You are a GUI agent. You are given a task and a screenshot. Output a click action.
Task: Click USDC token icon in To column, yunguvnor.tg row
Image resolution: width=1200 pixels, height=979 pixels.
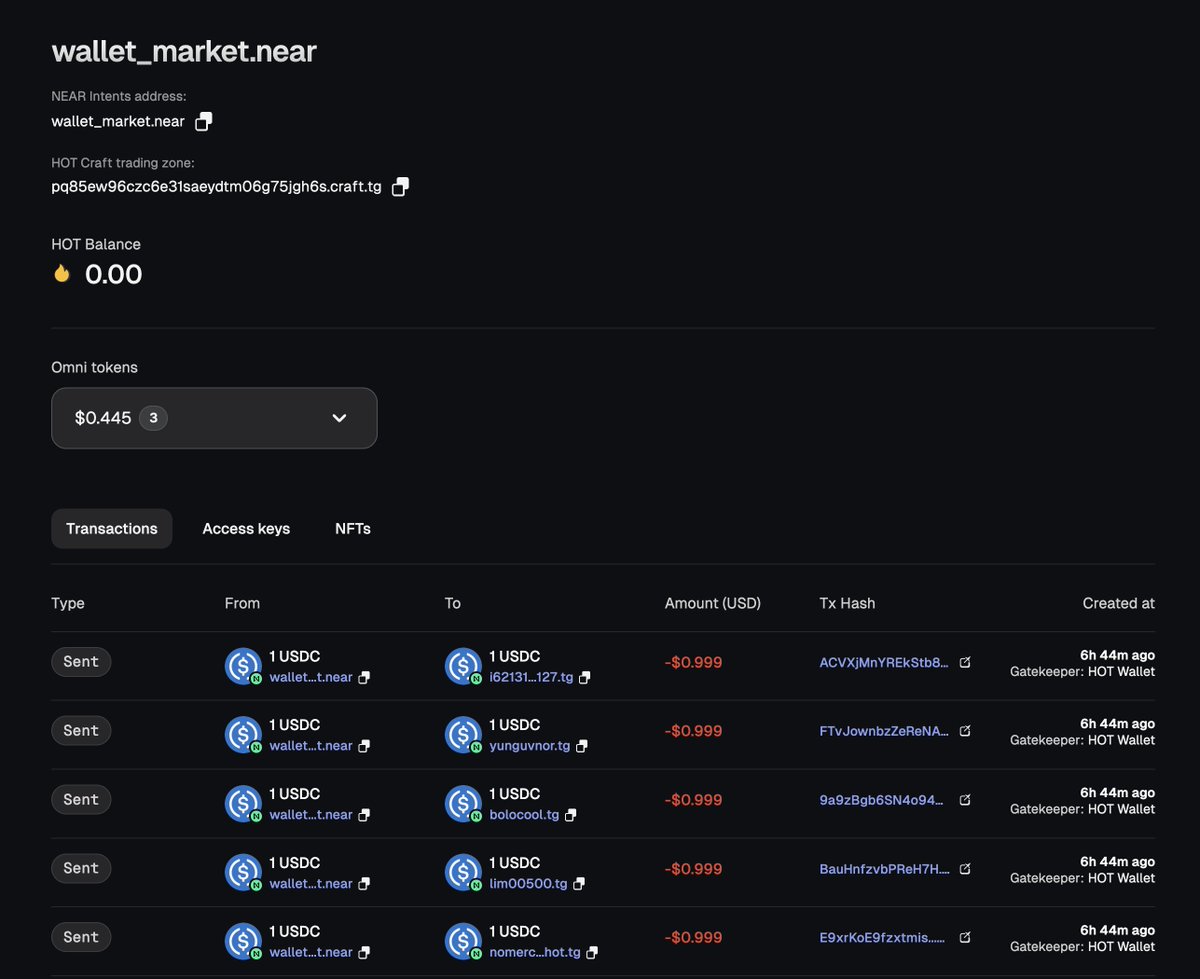click(463, 736)
